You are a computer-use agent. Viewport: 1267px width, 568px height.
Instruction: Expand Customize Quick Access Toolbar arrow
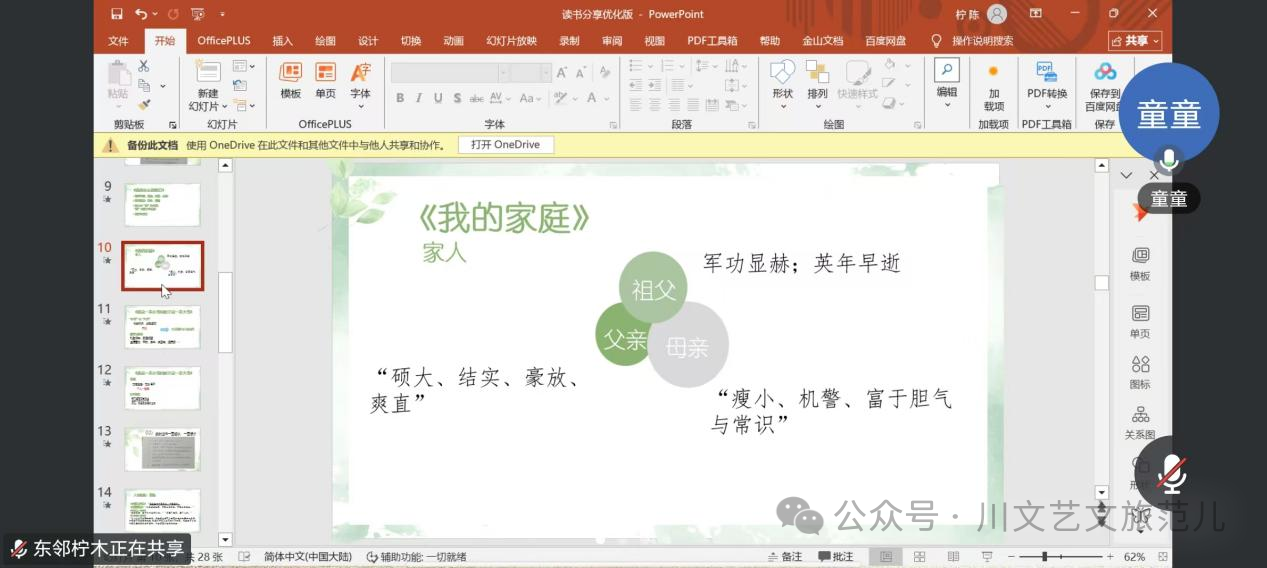[x=221, y=14]
